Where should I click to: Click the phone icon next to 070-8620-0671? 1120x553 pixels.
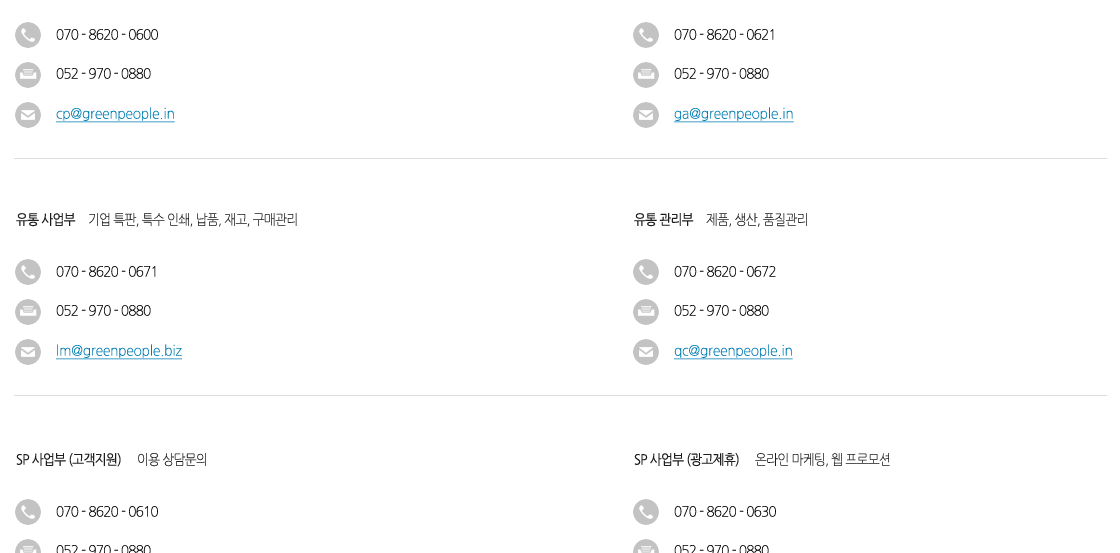tap(28, 272)
